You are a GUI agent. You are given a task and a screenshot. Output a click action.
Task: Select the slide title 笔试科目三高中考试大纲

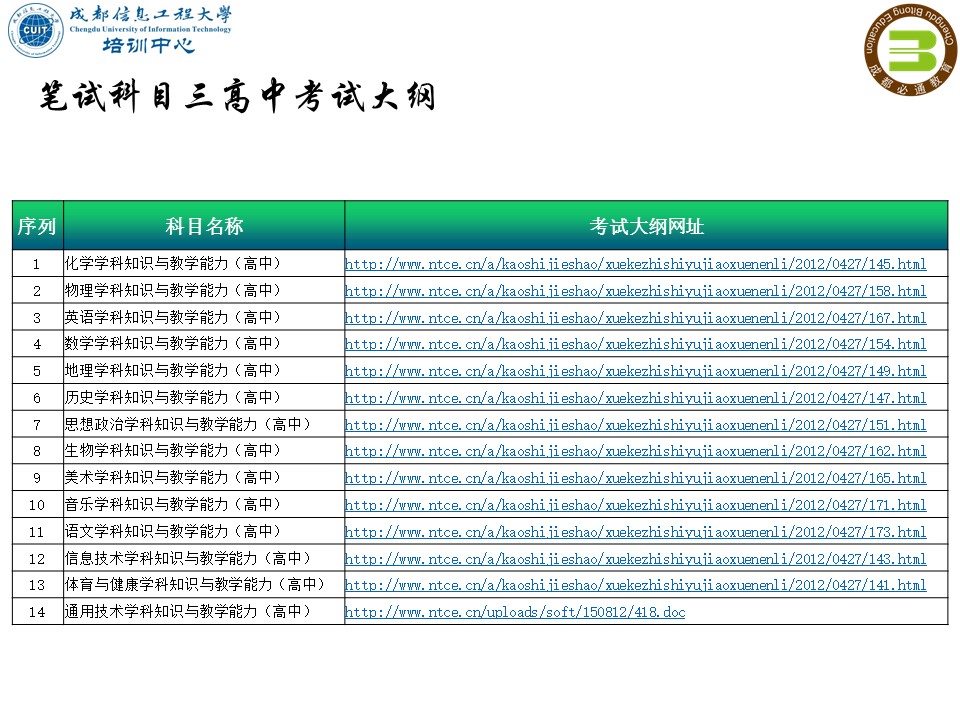[237, 97]
